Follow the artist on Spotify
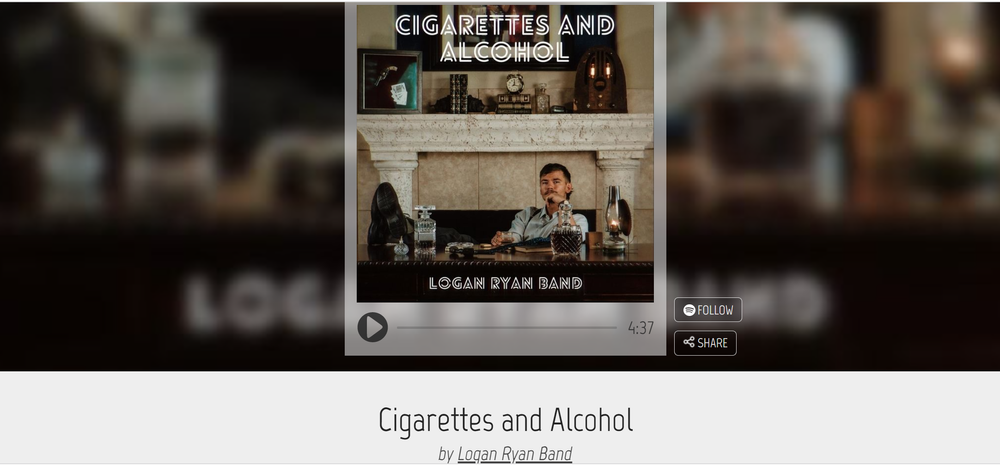 coord(708,310)
